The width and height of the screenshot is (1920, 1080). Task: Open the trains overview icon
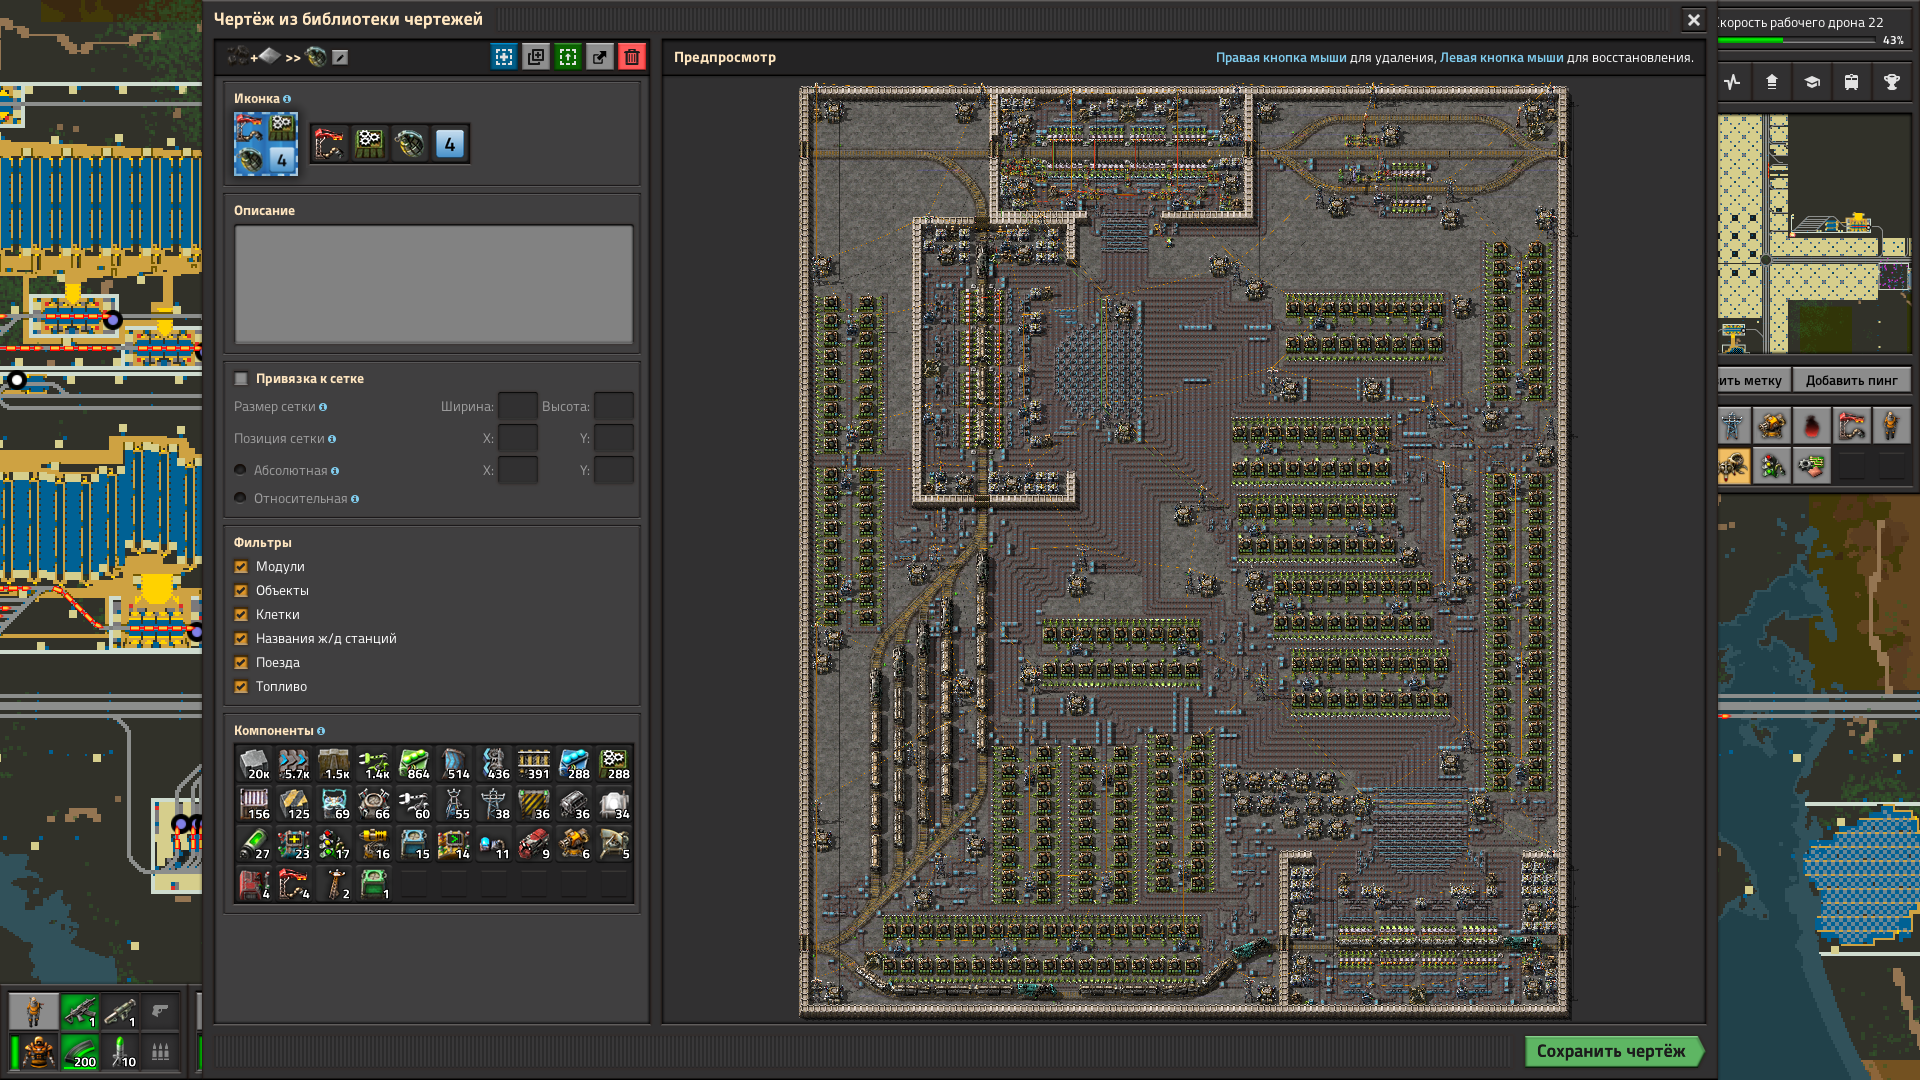tap(1852, 82)
